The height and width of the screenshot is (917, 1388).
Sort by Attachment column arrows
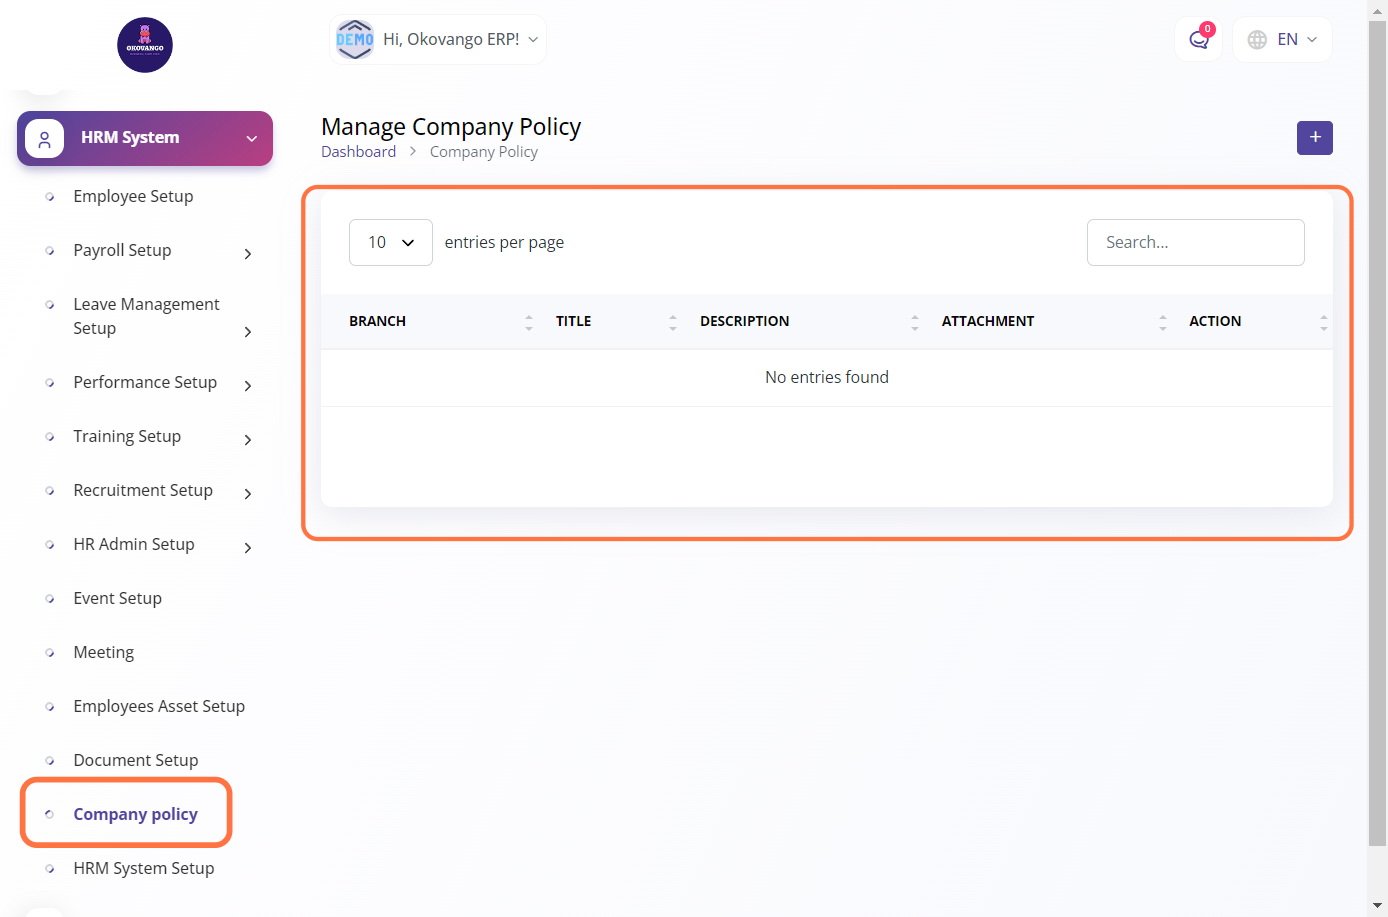point(1162,322)
